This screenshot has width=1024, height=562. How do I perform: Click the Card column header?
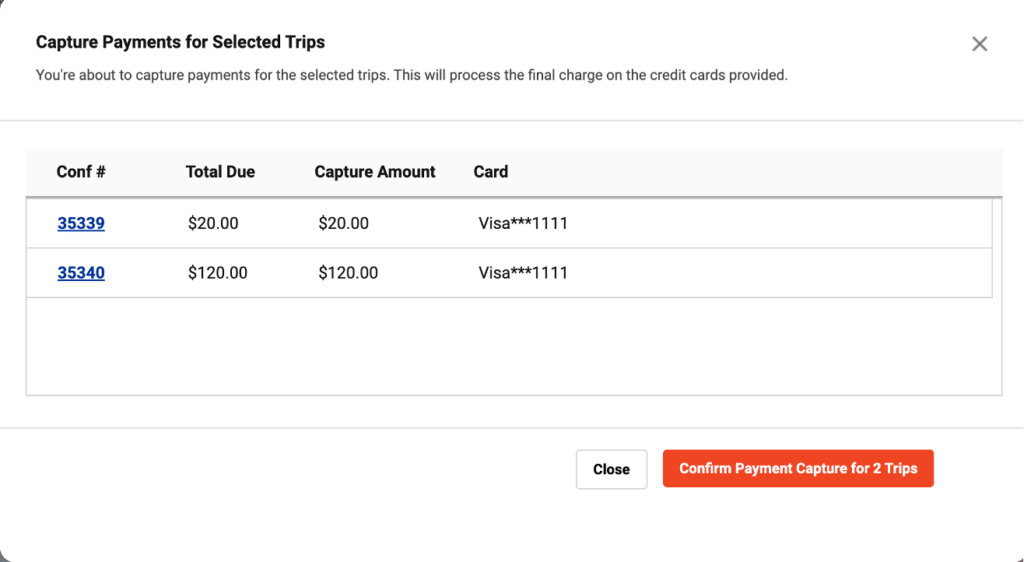490,172
